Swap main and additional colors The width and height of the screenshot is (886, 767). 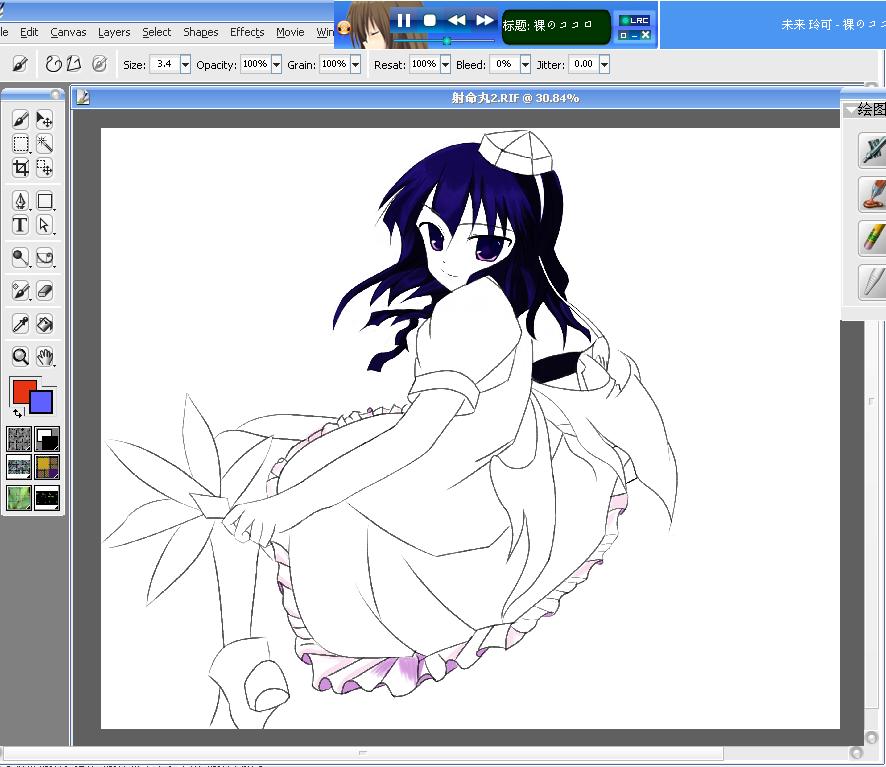tap(18, 413)
